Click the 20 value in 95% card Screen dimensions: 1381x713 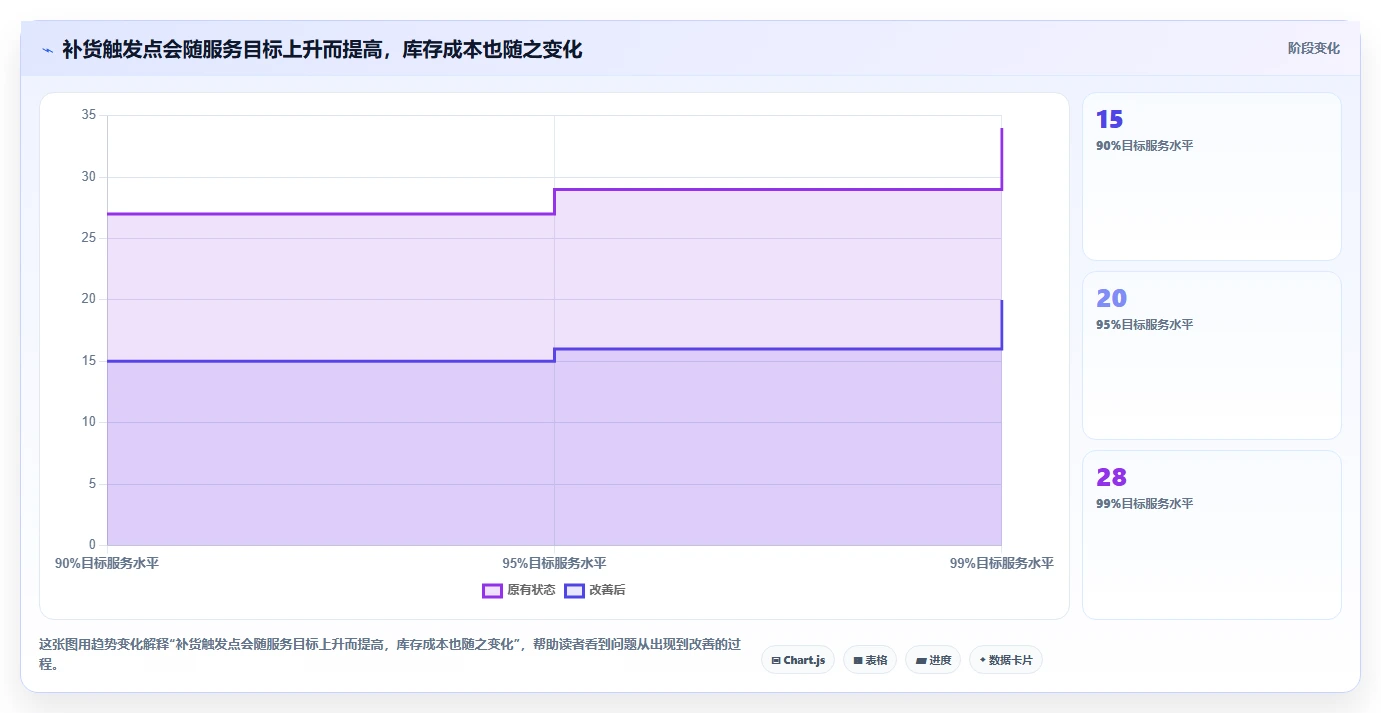click(1111, 298)
